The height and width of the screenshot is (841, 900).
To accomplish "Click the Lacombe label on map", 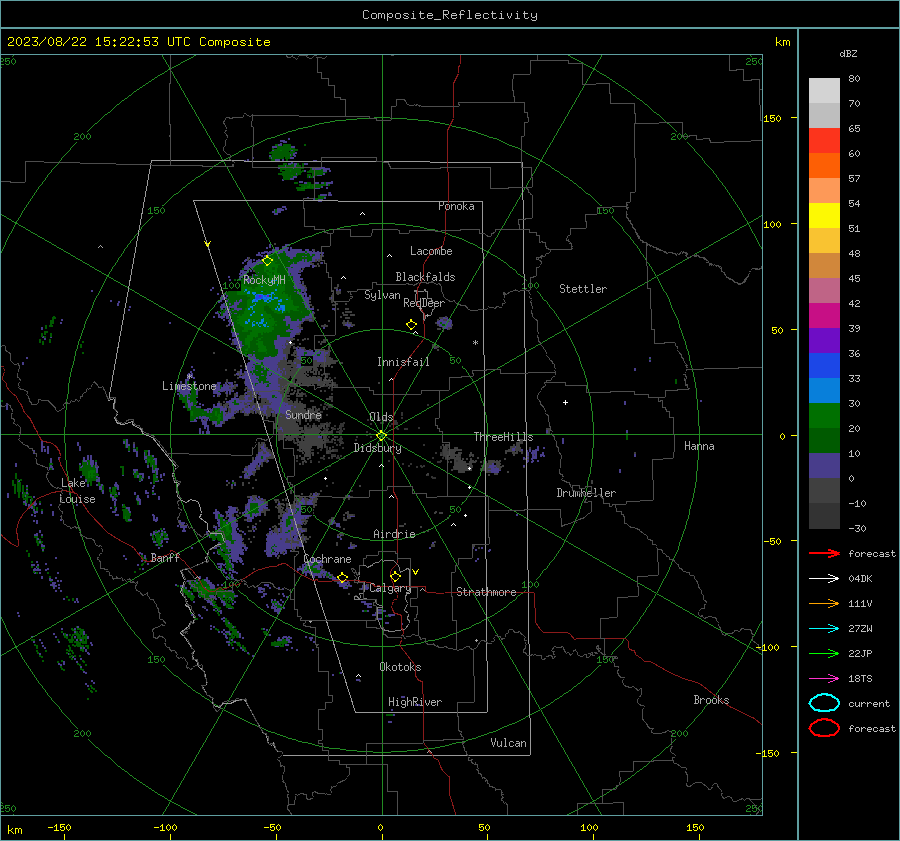I will pos(431,251).
